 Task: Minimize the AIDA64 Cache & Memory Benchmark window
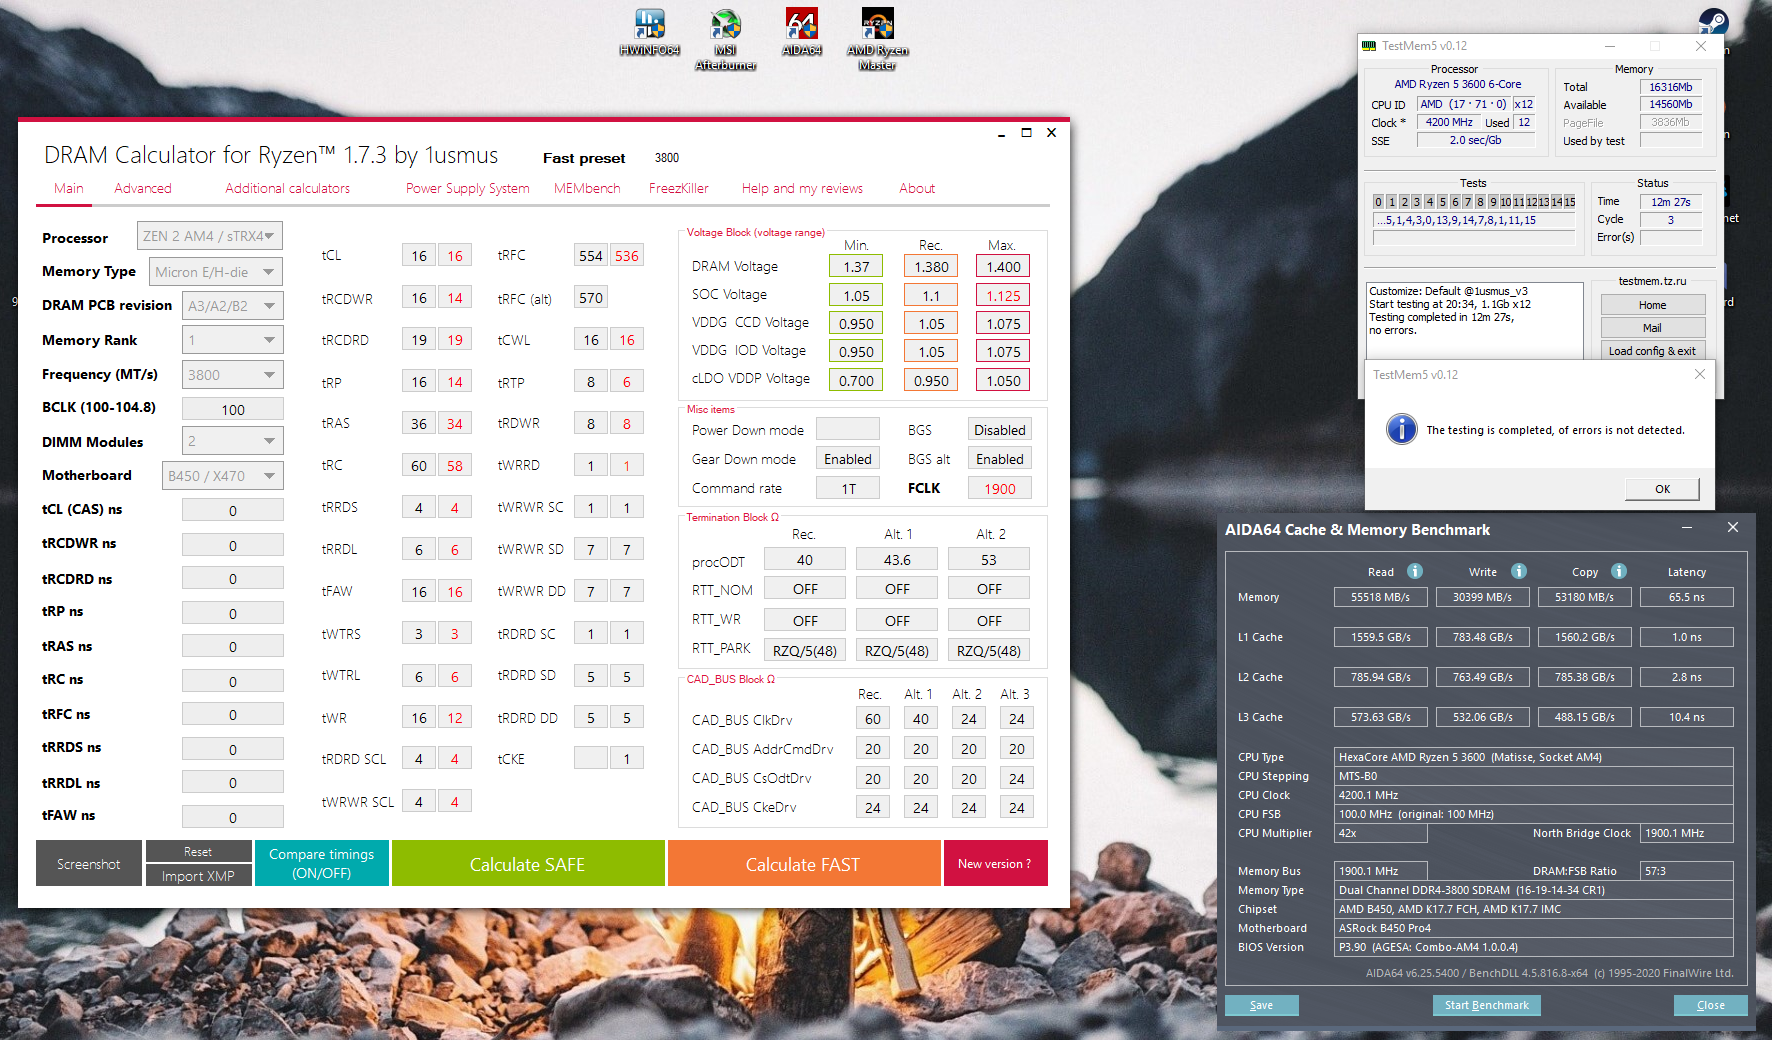coord(1687,528)
